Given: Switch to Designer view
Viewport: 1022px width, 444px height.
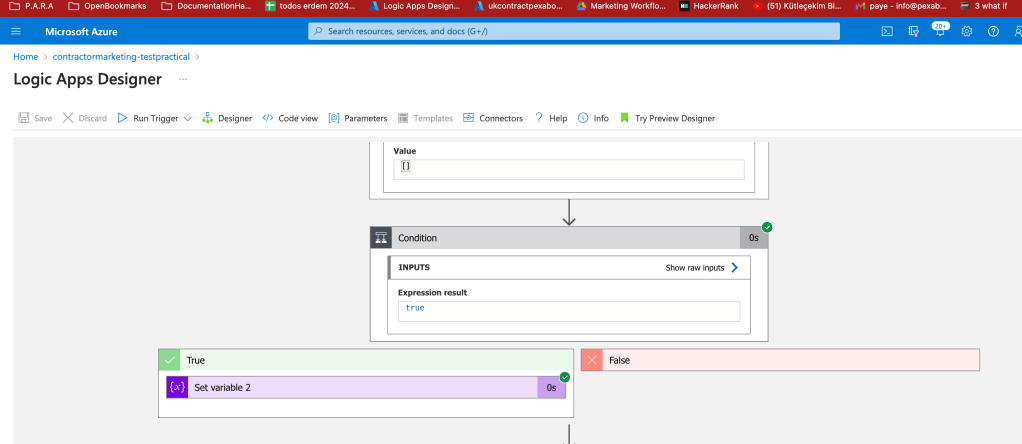Looking at the screenshot, I should point(227,118).
